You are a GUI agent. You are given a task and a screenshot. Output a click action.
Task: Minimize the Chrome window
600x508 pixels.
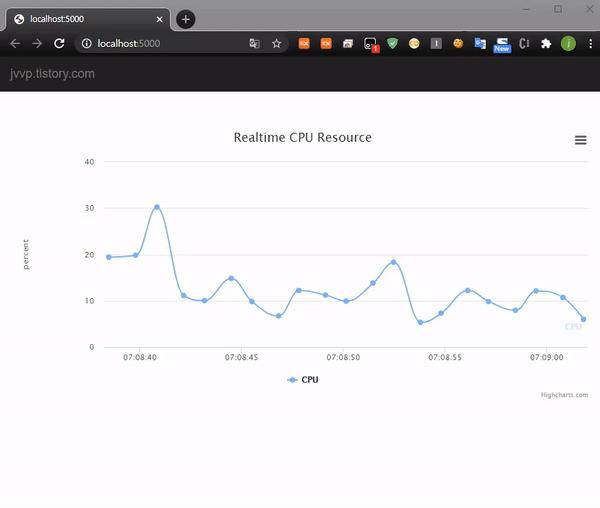tap(527, 9)
